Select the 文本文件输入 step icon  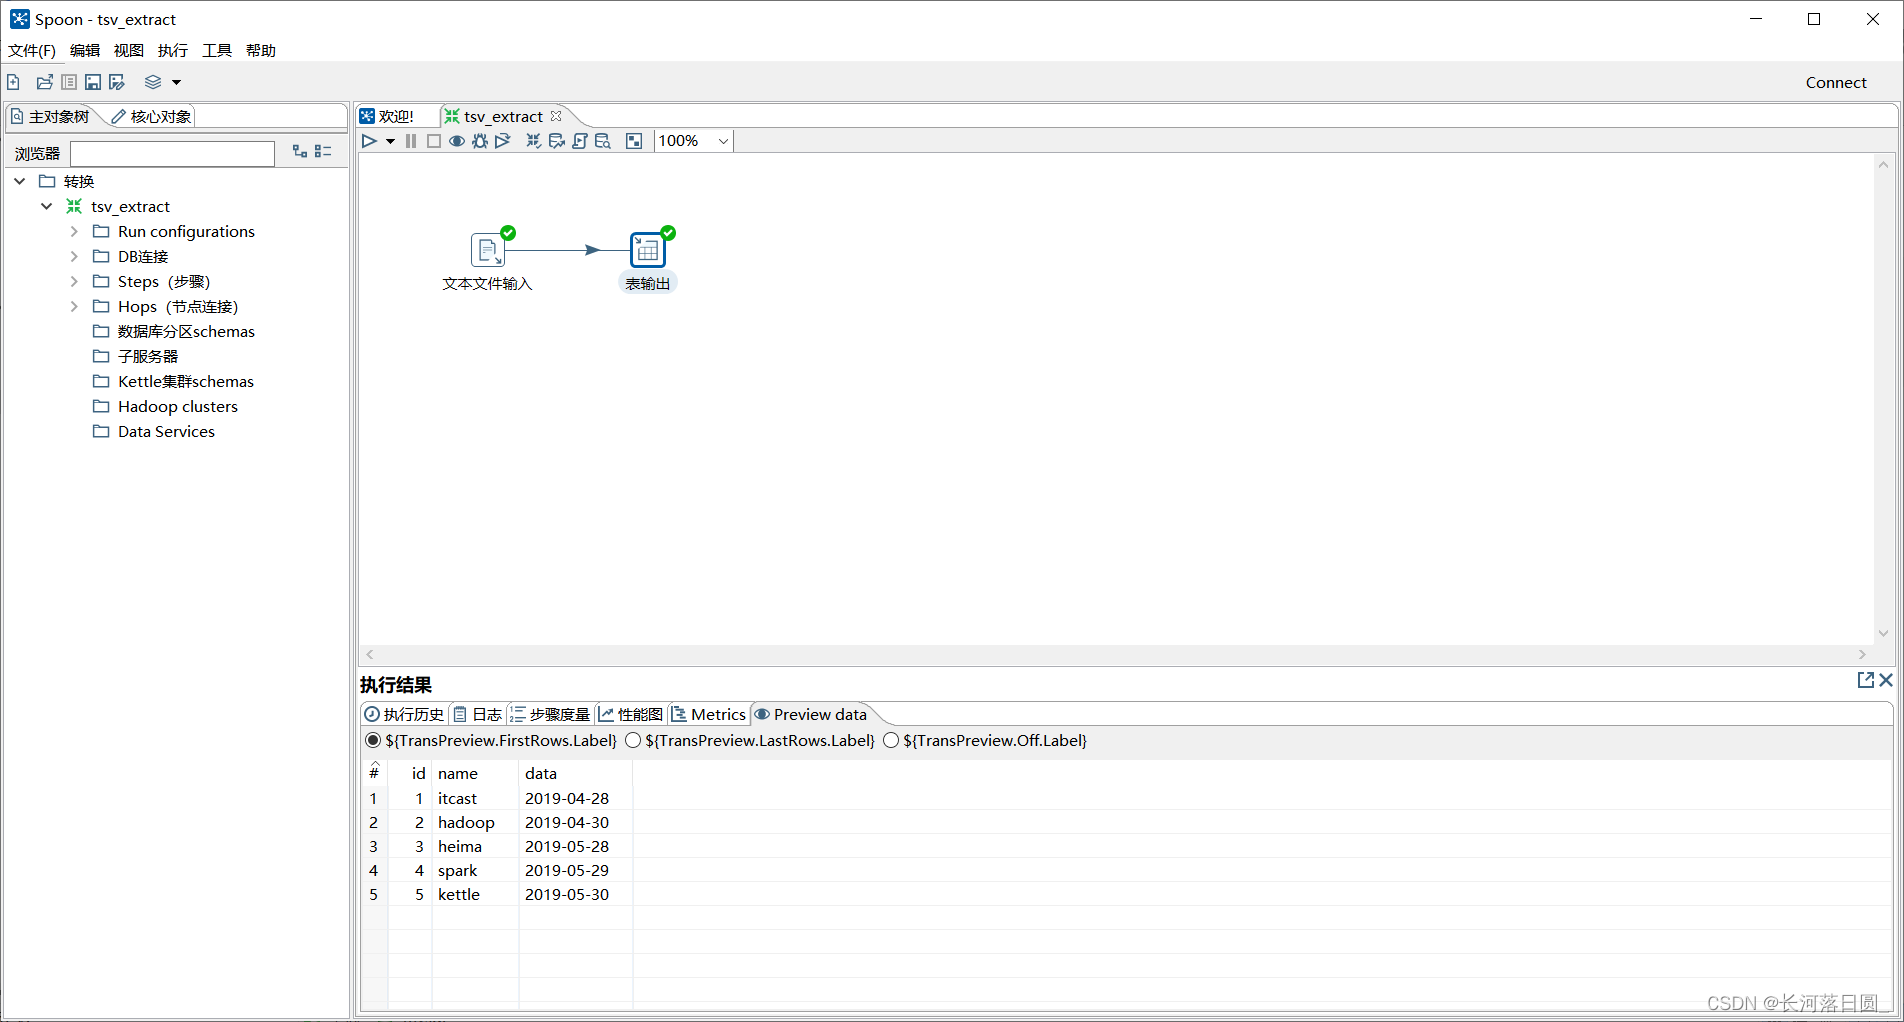pos(488,250)
